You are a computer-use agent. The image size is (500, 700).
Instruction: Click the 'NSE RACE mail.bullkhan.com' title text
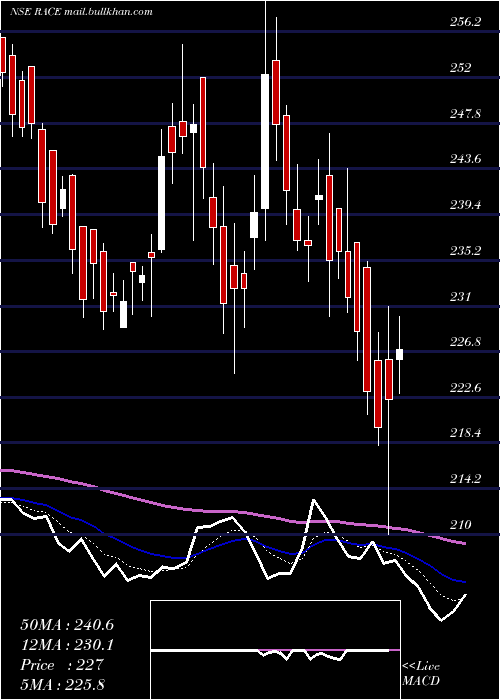coord(81,12)
